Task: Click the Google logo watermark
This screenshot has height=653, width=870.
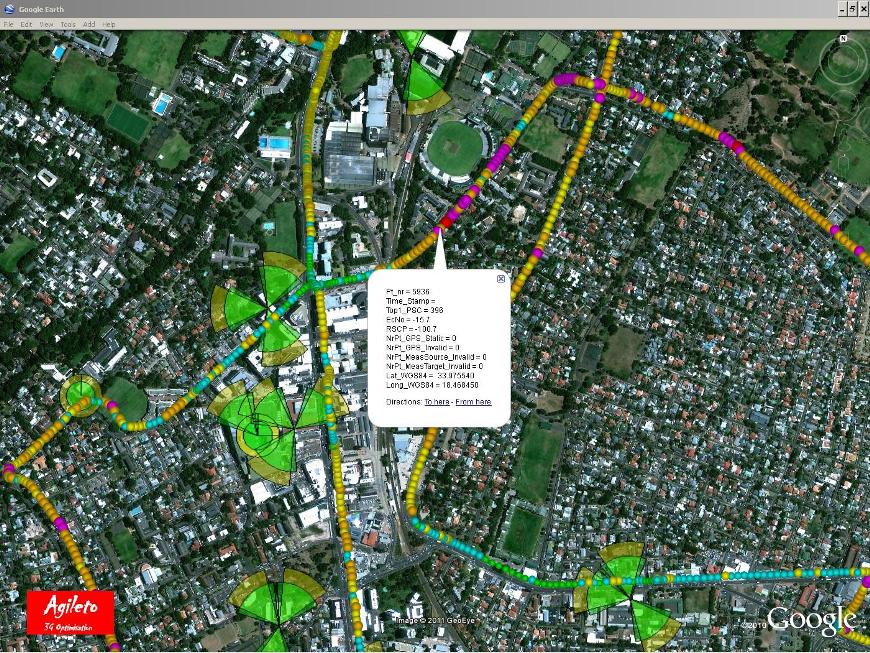Action: pos(811,619)
